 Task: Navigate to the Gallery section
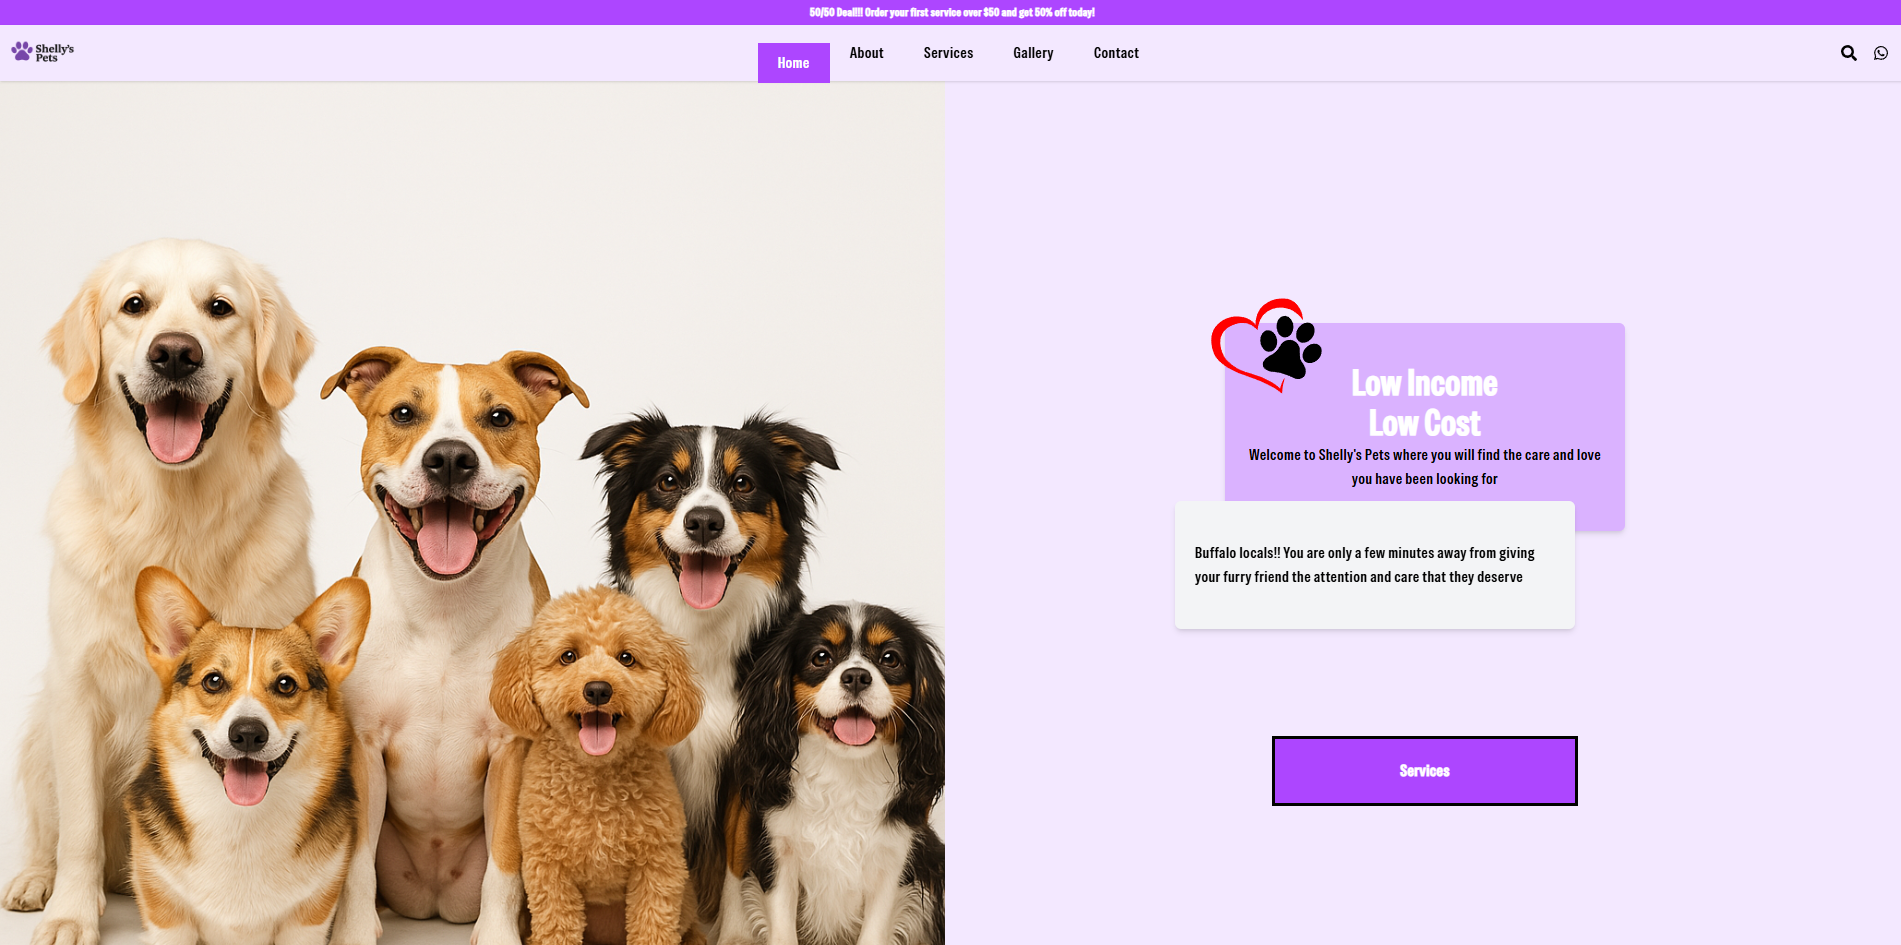pyautogui.click(x=1033, y=52)
